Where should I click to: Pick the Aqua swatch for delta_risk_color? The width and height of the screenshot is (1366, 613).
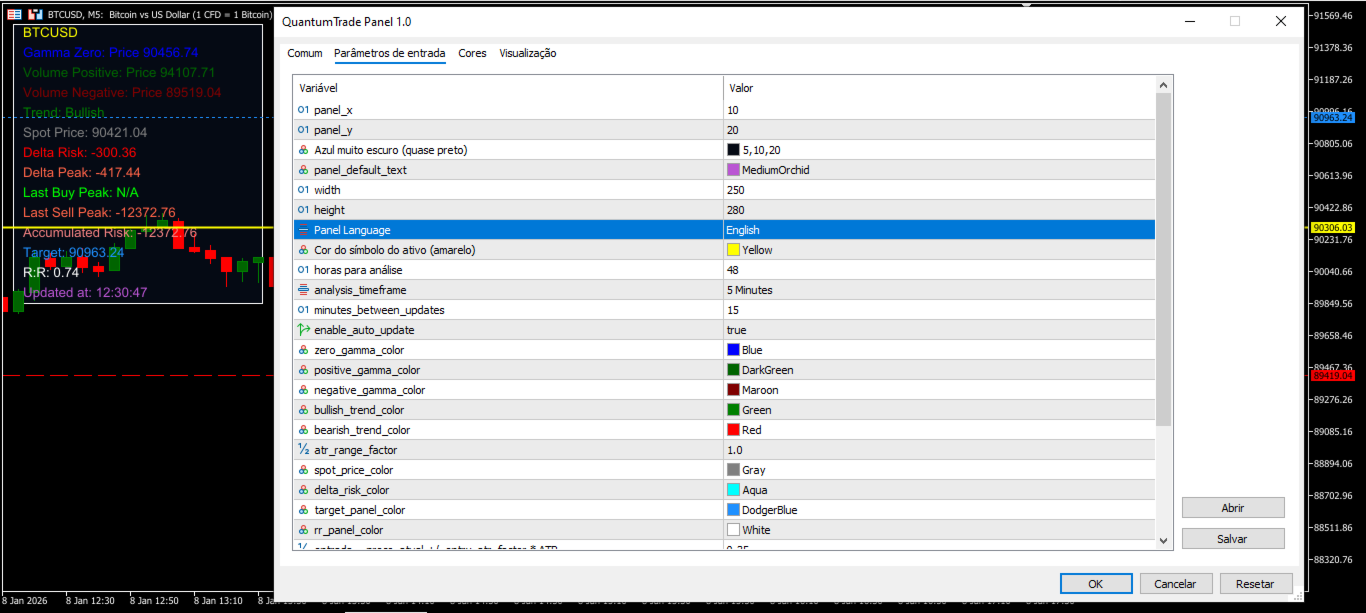click(733, 490)
